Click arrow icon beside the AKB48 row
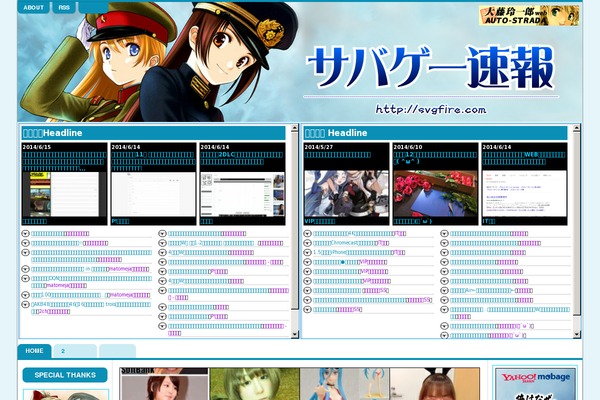This screenshot has height=400, width=600. (x=25, y=305)
